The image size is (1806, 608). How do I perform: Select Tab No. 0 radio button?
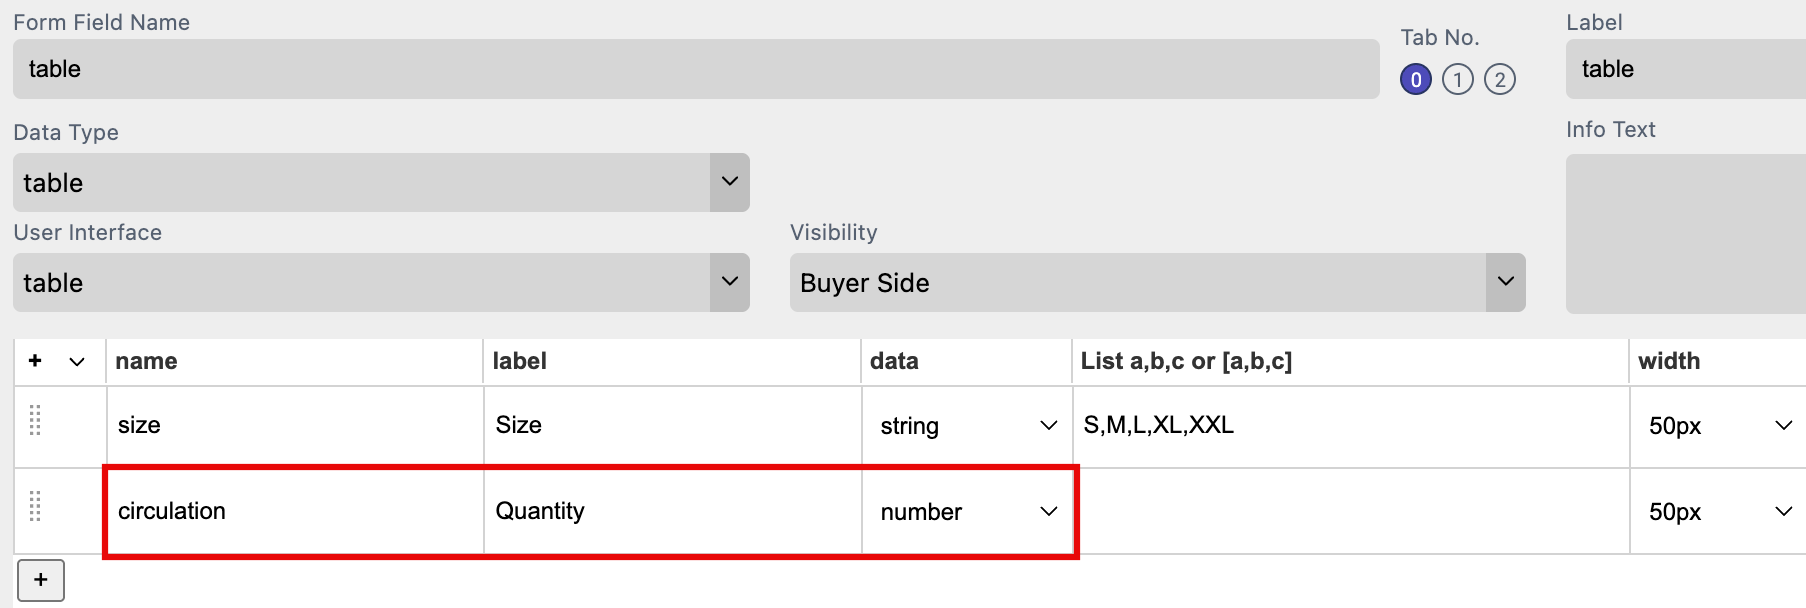point(1416,79)
